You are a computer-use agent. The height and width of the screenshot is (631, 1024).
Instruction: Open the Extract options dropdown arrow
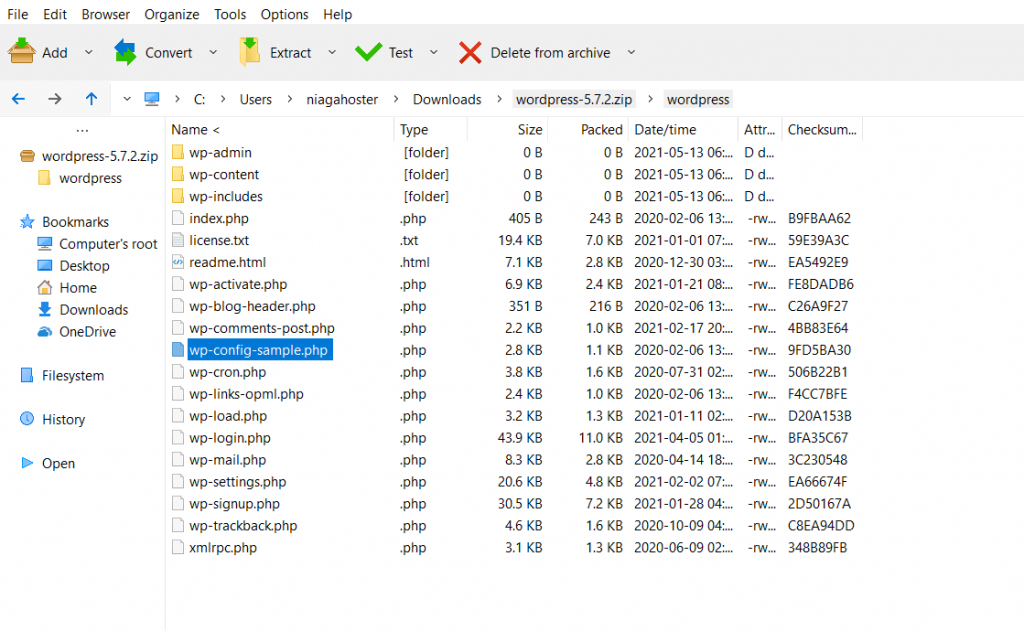coord(332,52)
